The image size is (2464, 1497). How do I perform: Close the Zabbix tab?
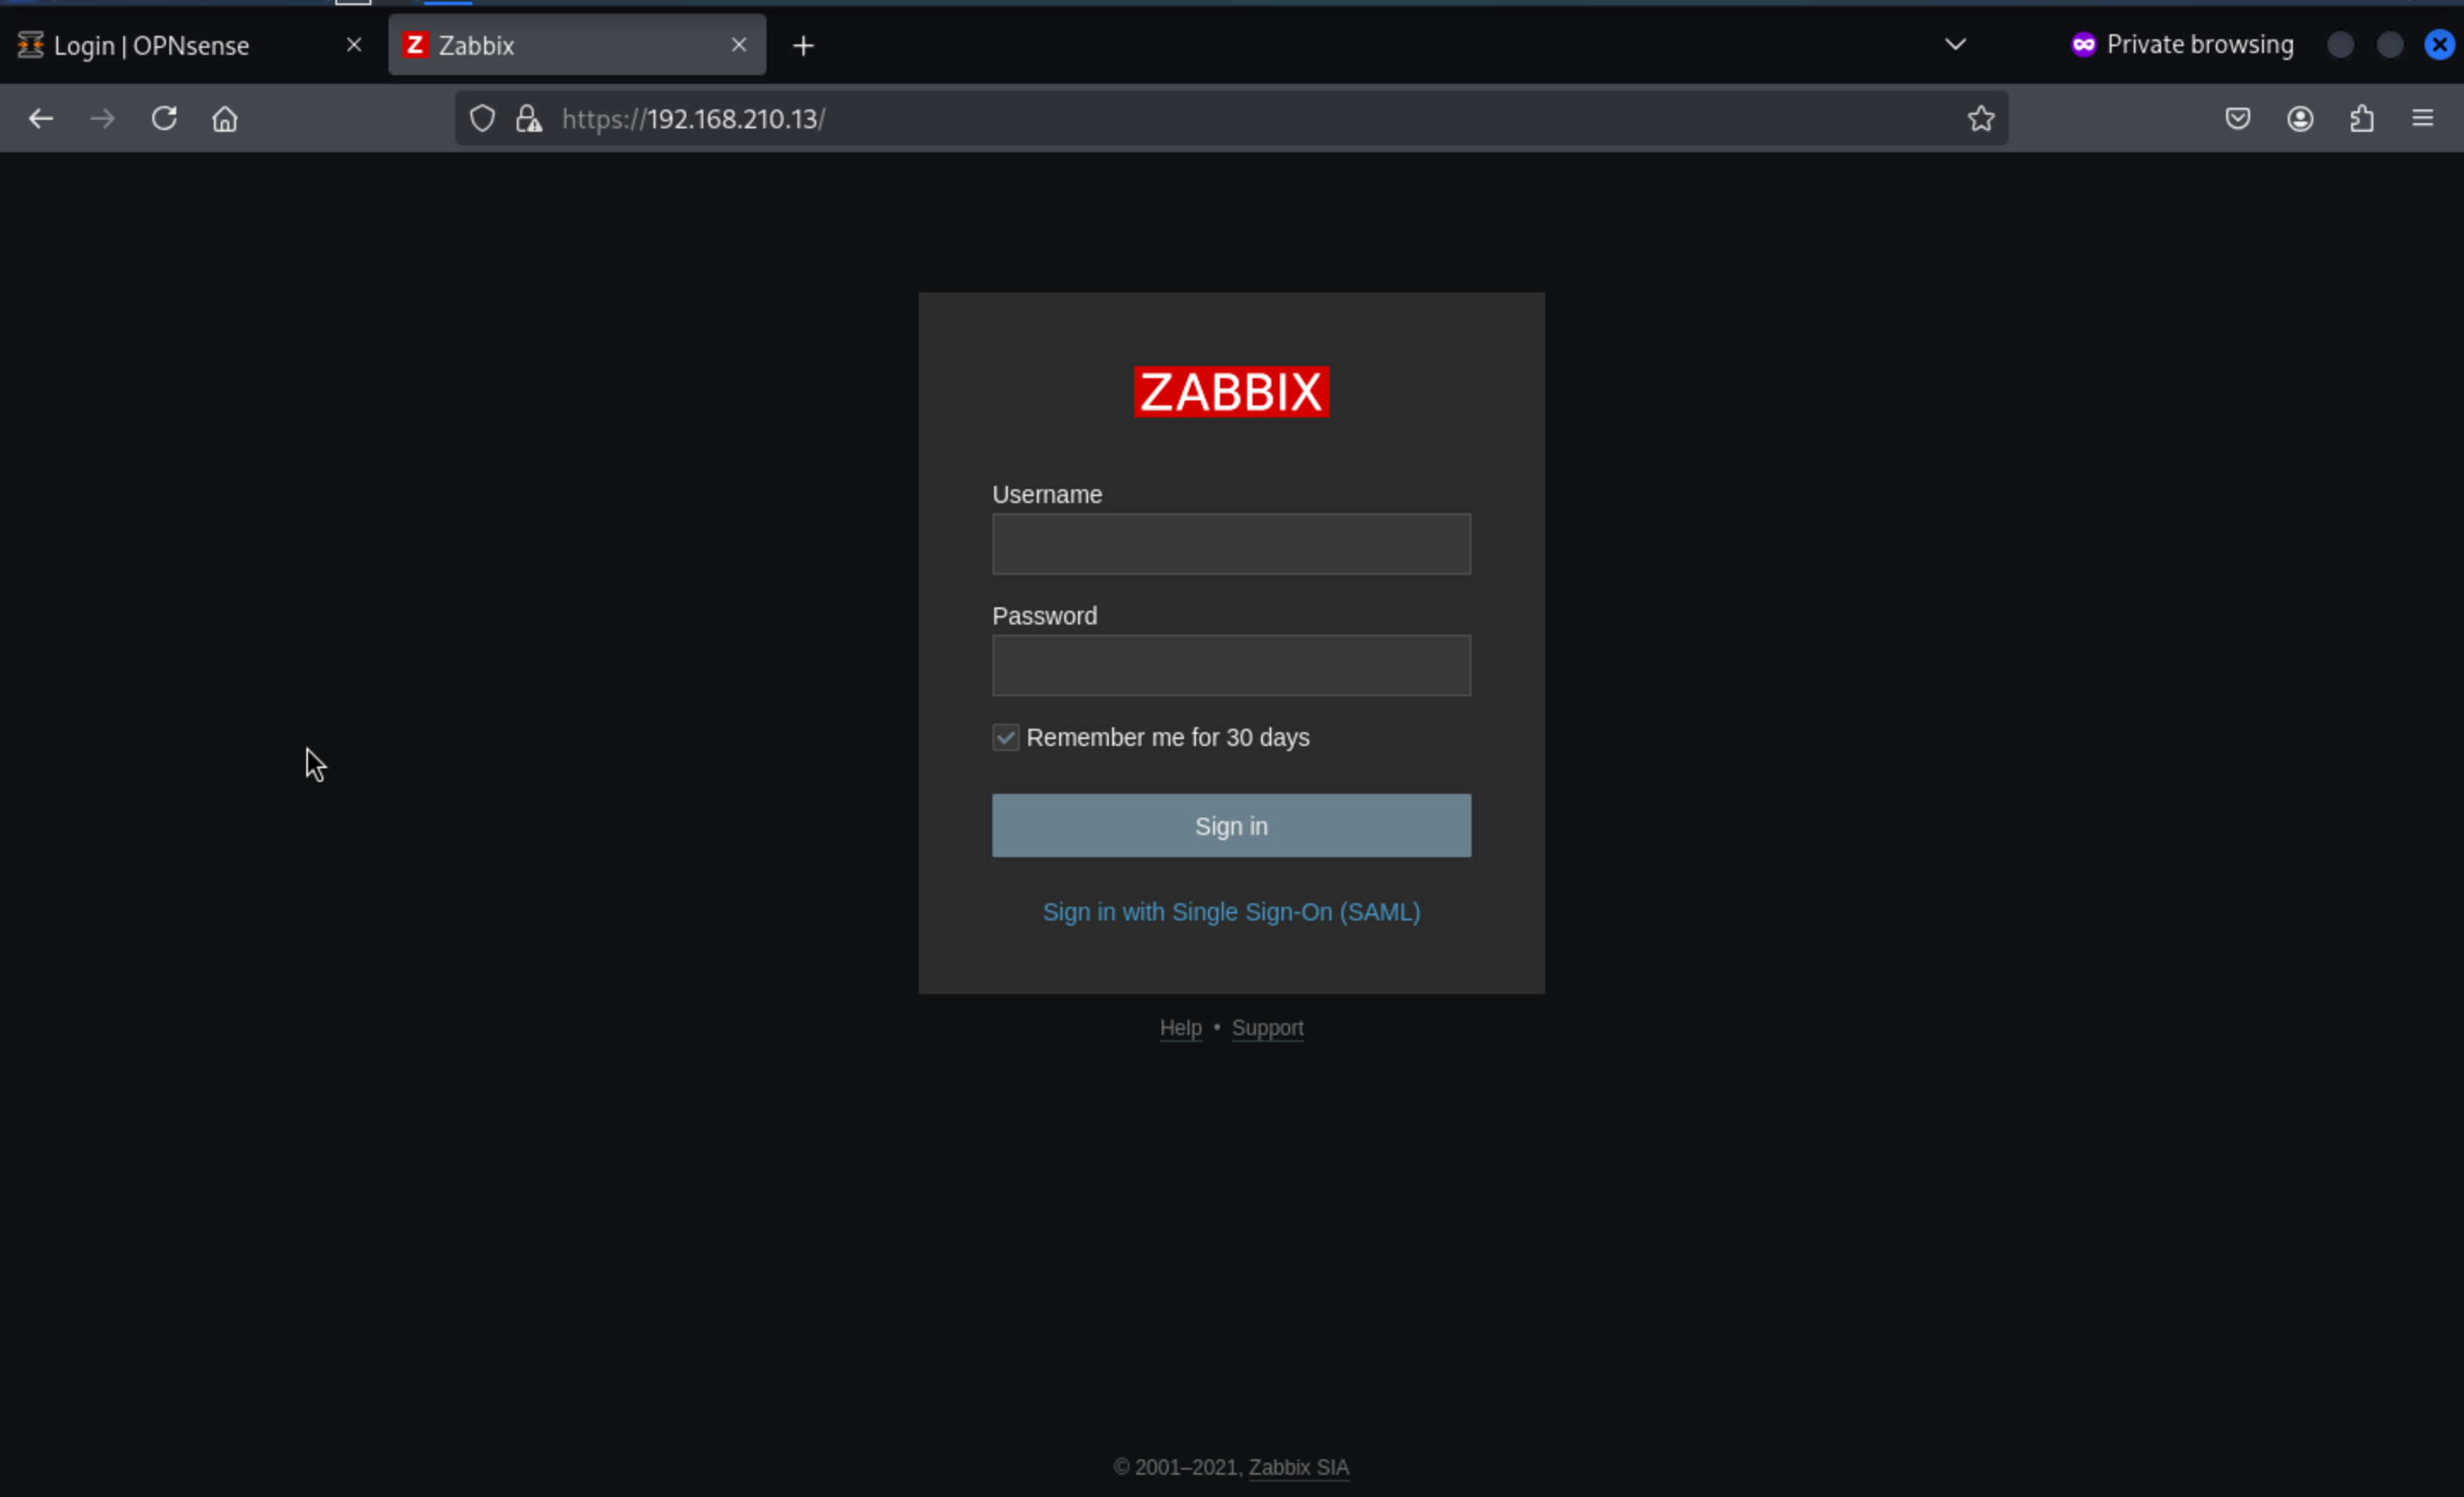(739, 45)
